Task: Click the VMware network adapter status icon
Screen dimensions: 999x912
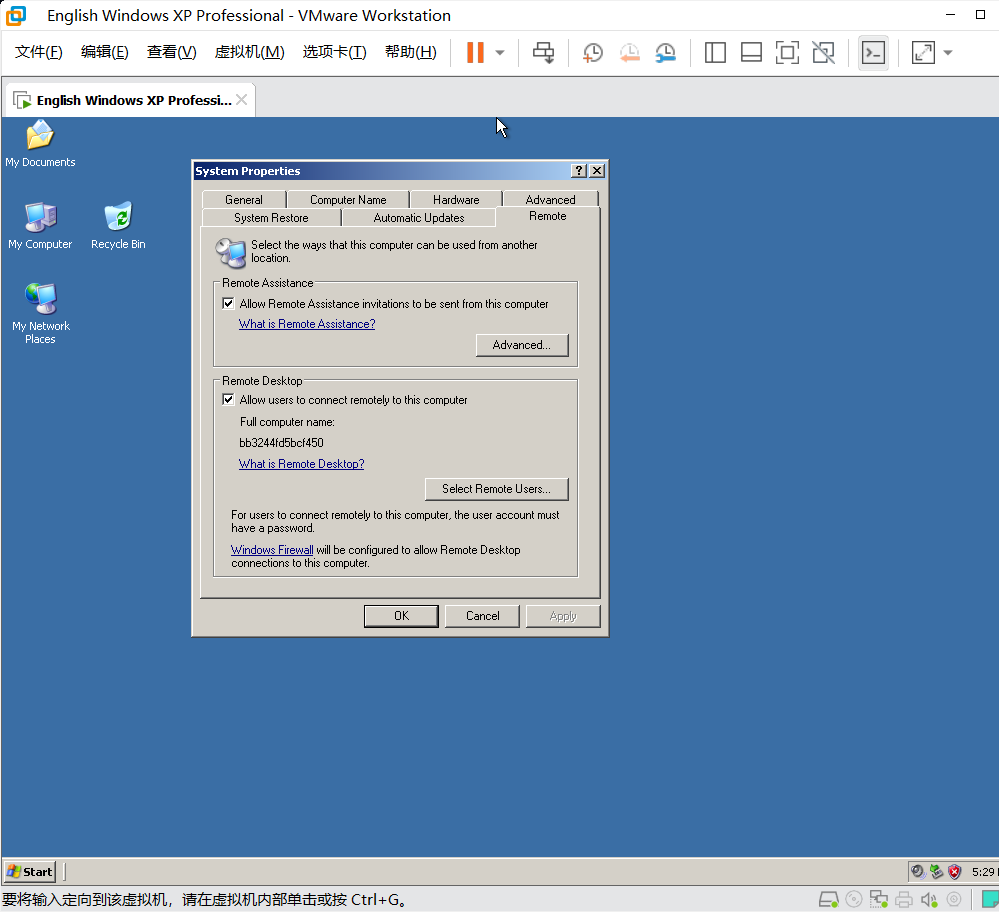Action: pyautogui.click(x=879, y=899)
